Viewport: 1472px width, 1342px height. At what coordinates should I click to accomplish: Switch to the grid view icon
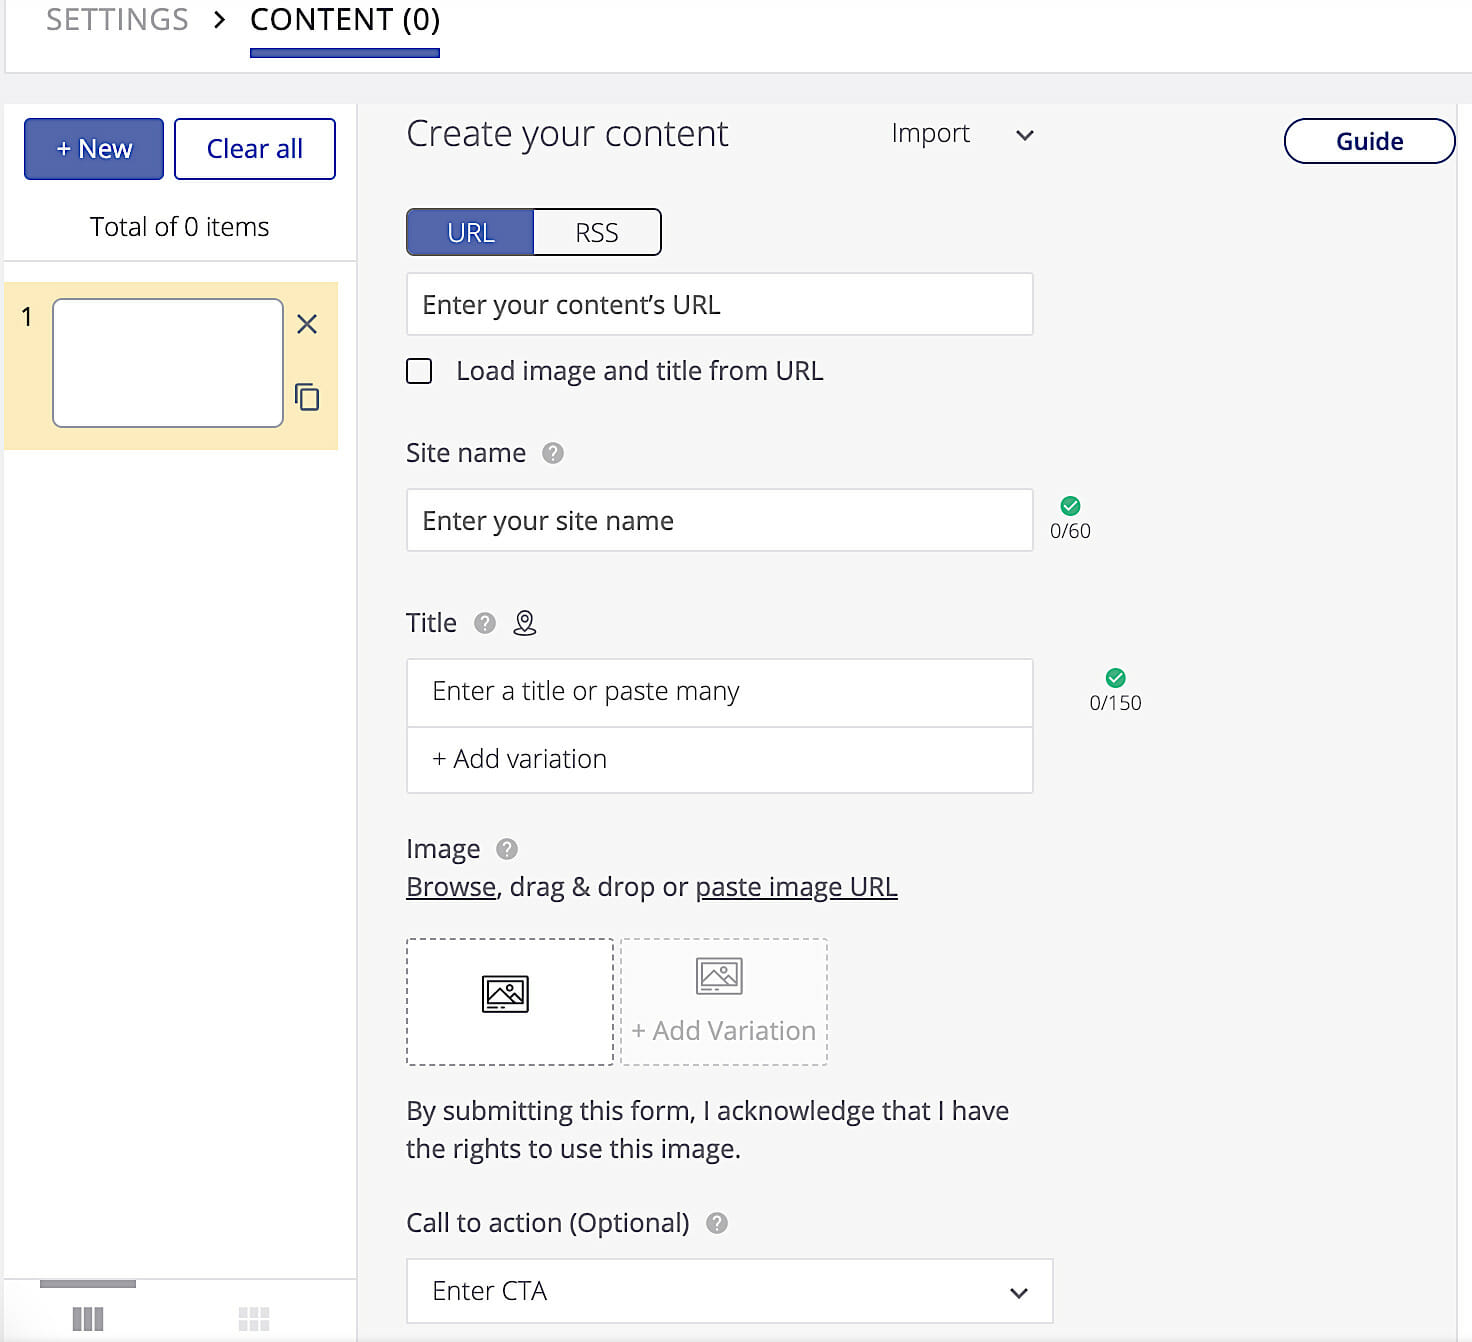pos(254,1318)
